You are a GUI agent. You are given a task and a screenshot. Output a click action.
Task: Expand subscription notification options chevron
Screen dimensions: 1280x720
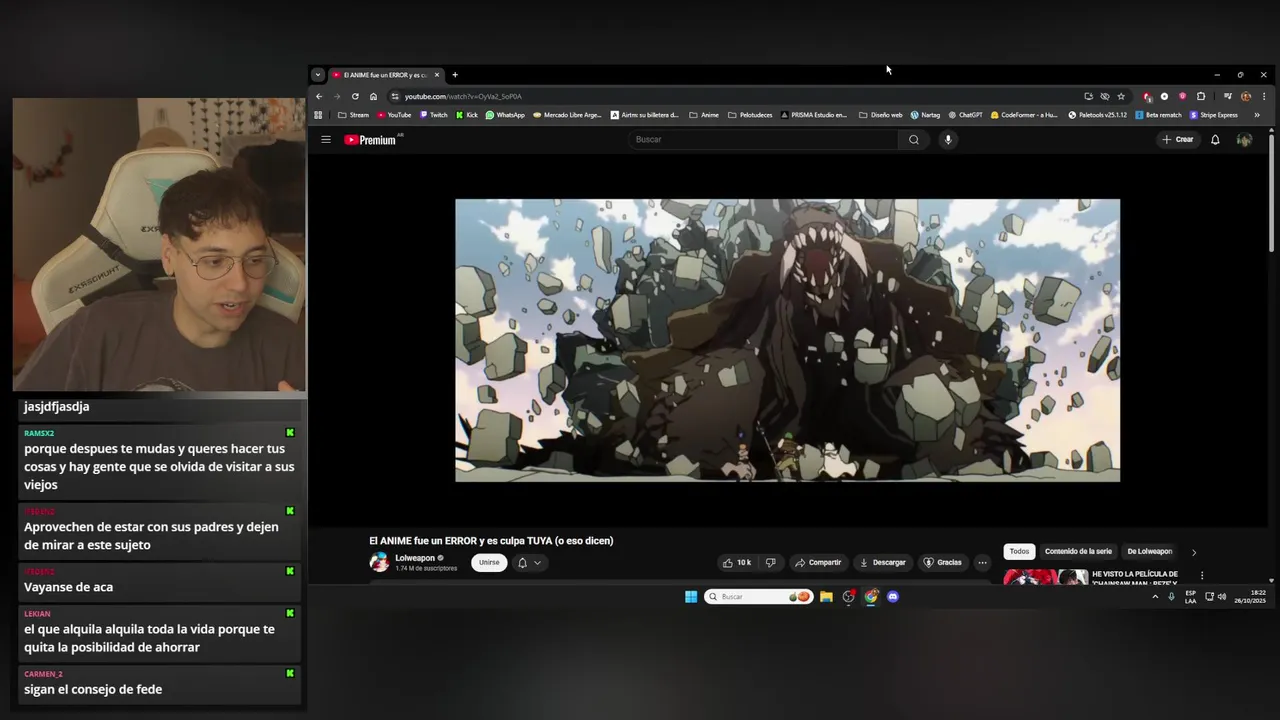click(537, 563)
